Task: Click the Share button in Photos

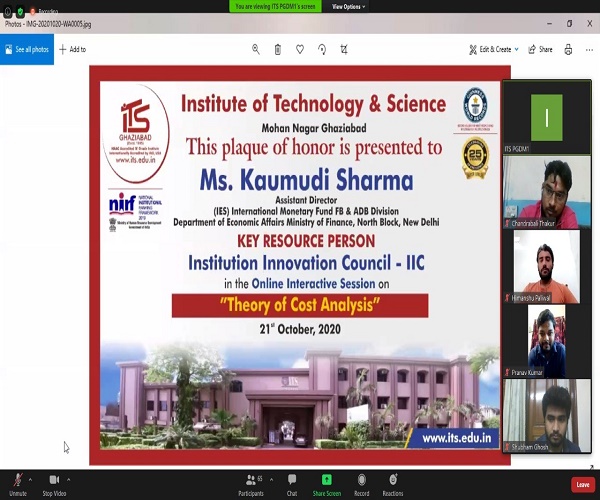Action: click(x=540, y=49)
